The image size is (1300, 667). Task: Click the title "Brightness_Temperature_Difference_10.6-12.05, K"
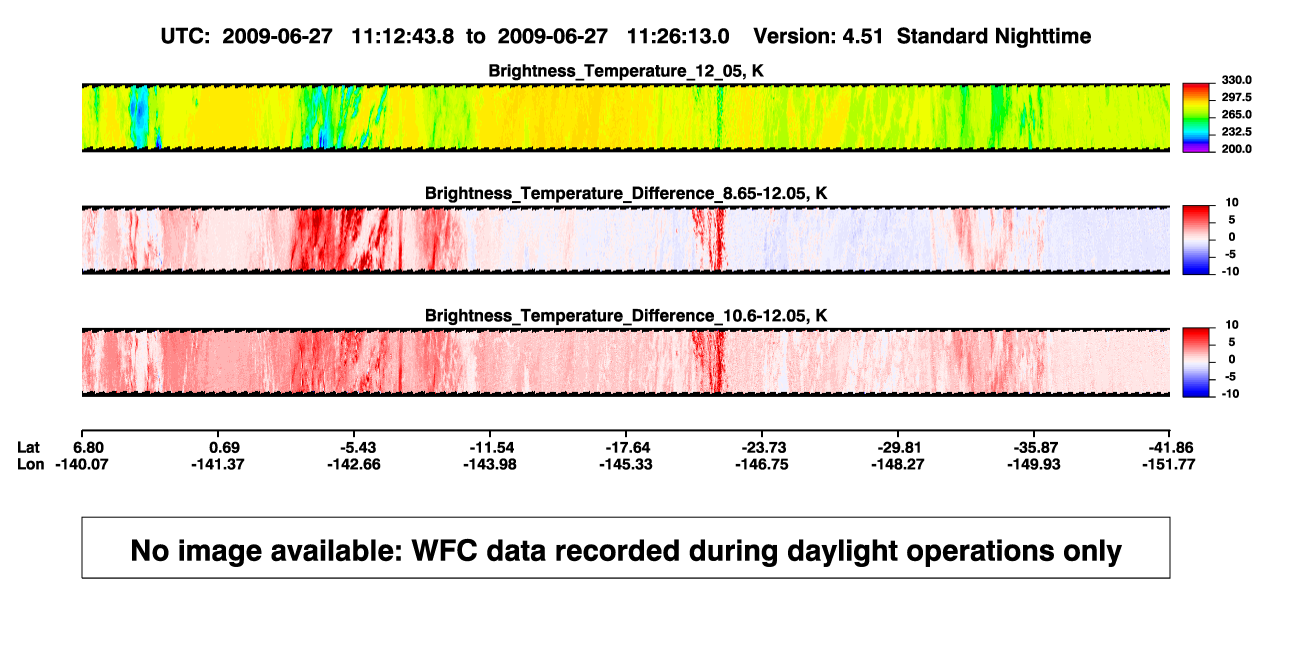coord(626,316)
